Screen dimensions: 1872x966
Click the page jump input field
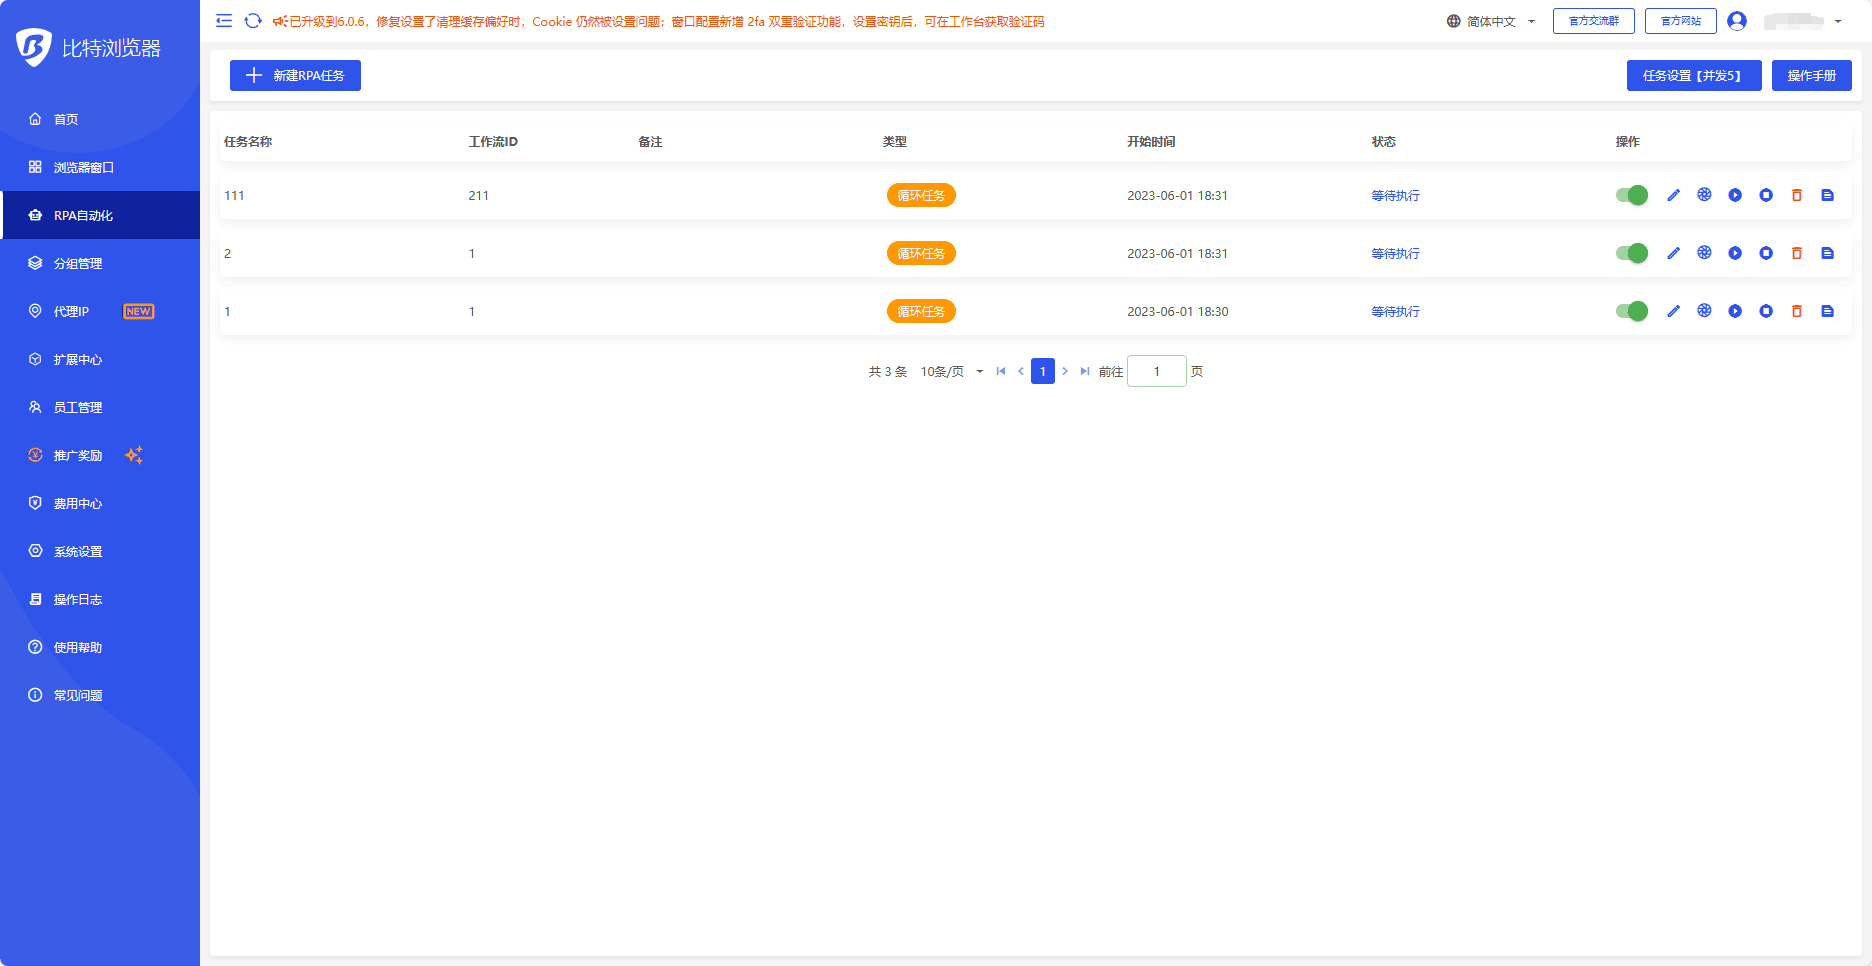(1157, 371)
